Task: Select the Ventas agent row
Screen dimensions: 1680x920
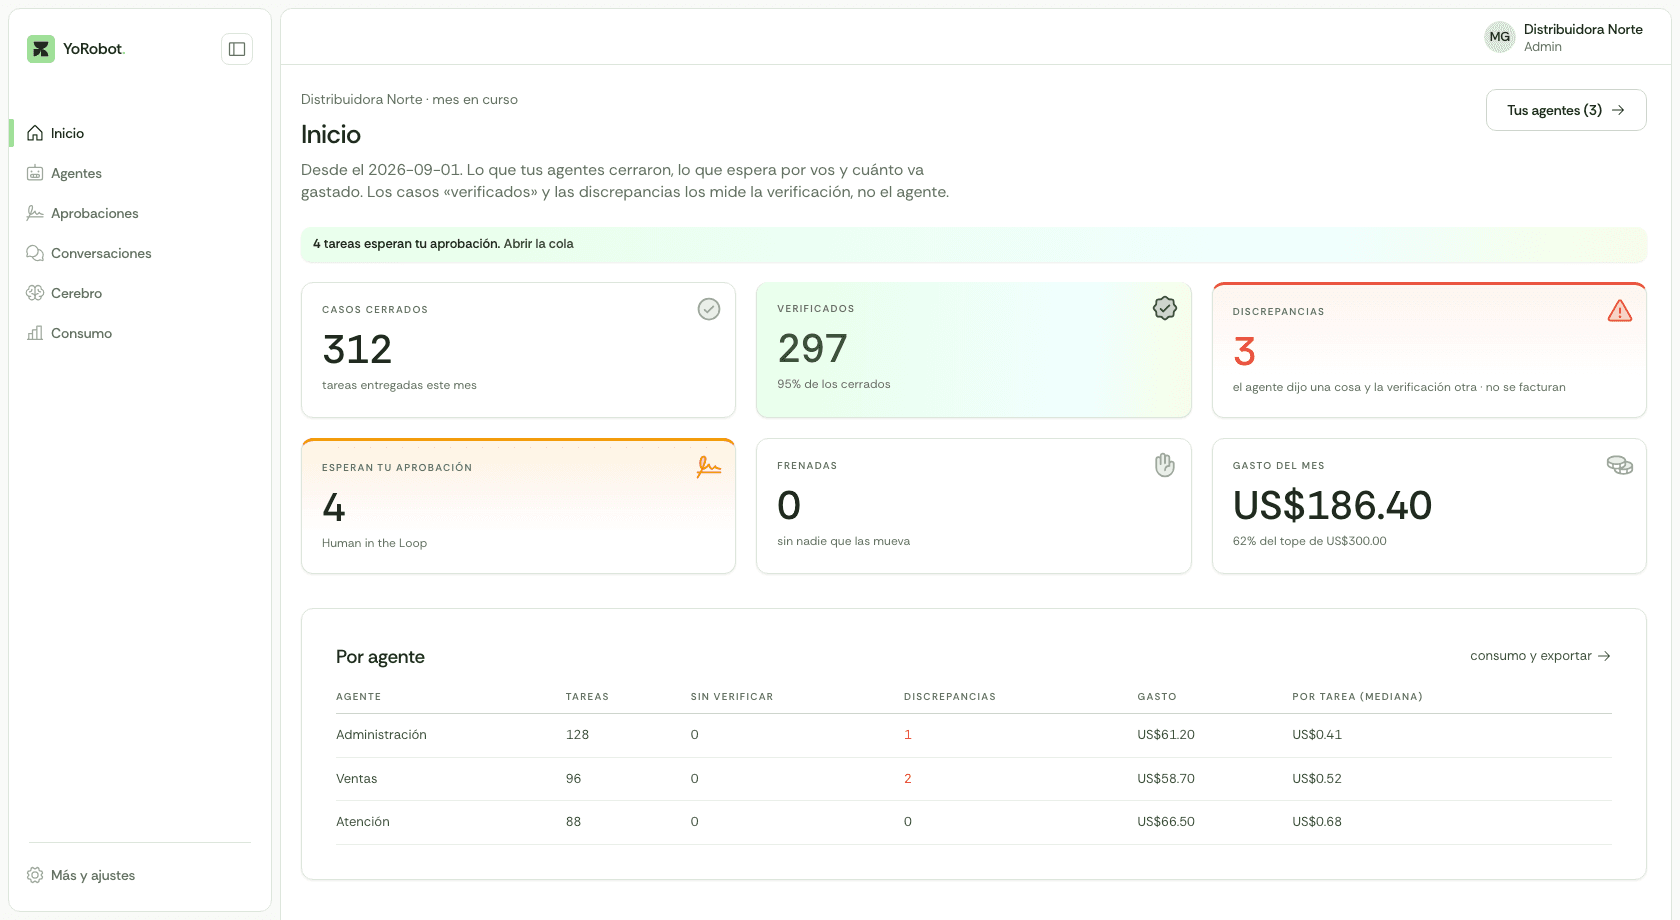Action: pyautogui.click(x=974, y=779)
